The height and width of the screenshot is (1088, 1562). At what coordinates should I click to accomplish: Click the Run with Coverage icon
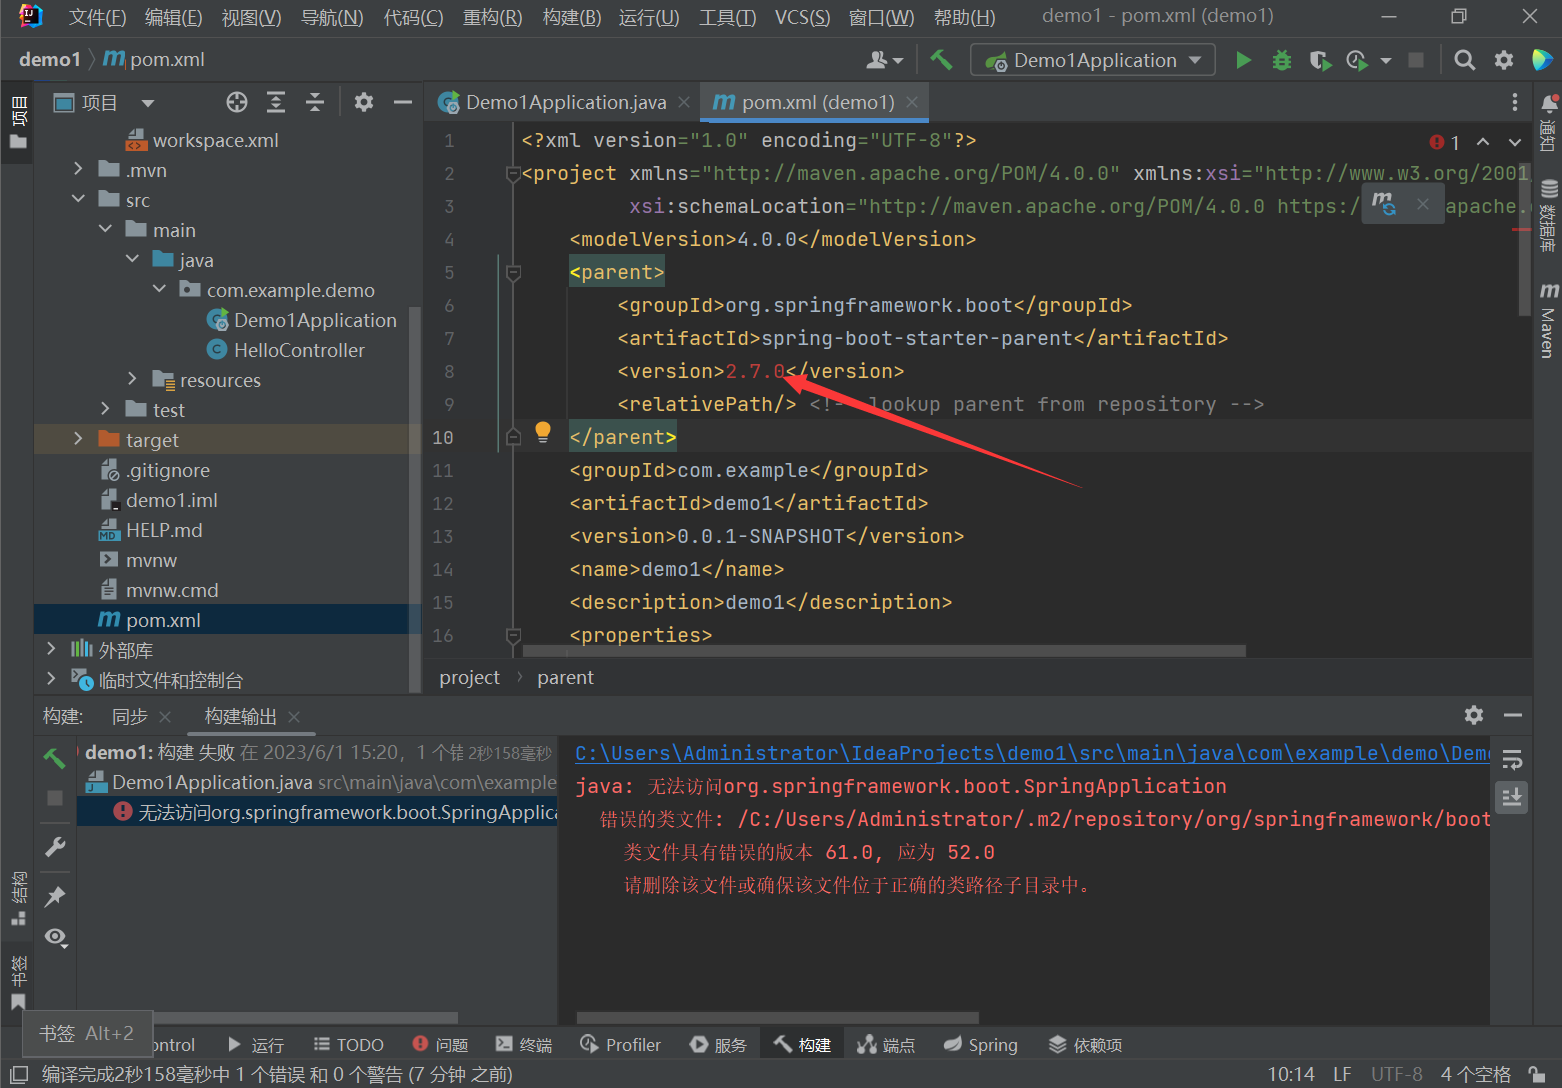[x=1319, y=60]
